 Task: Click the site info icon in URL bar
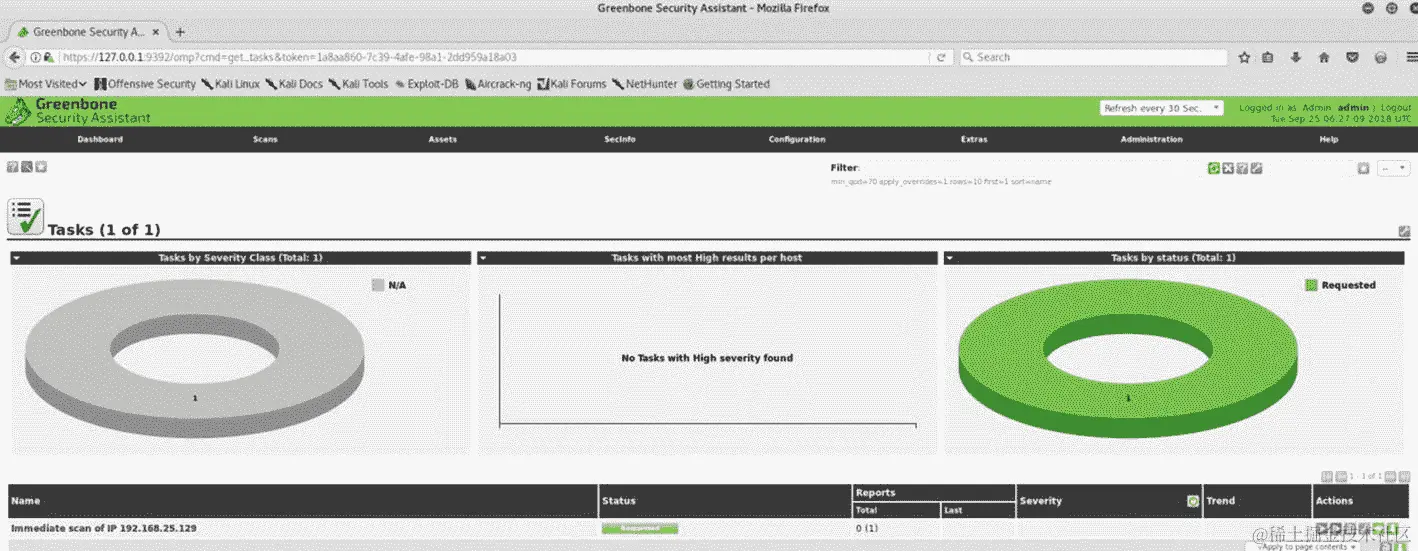pyautogui.click(x=36, y=57)
